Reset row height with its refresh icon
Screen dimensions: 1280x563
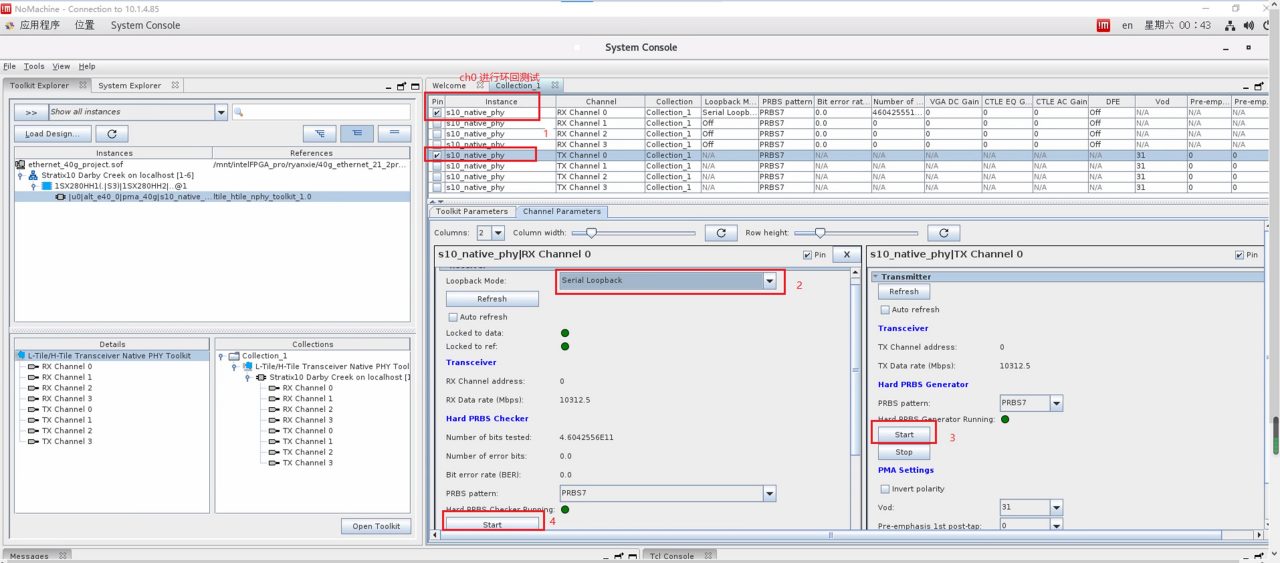(944, 233)
